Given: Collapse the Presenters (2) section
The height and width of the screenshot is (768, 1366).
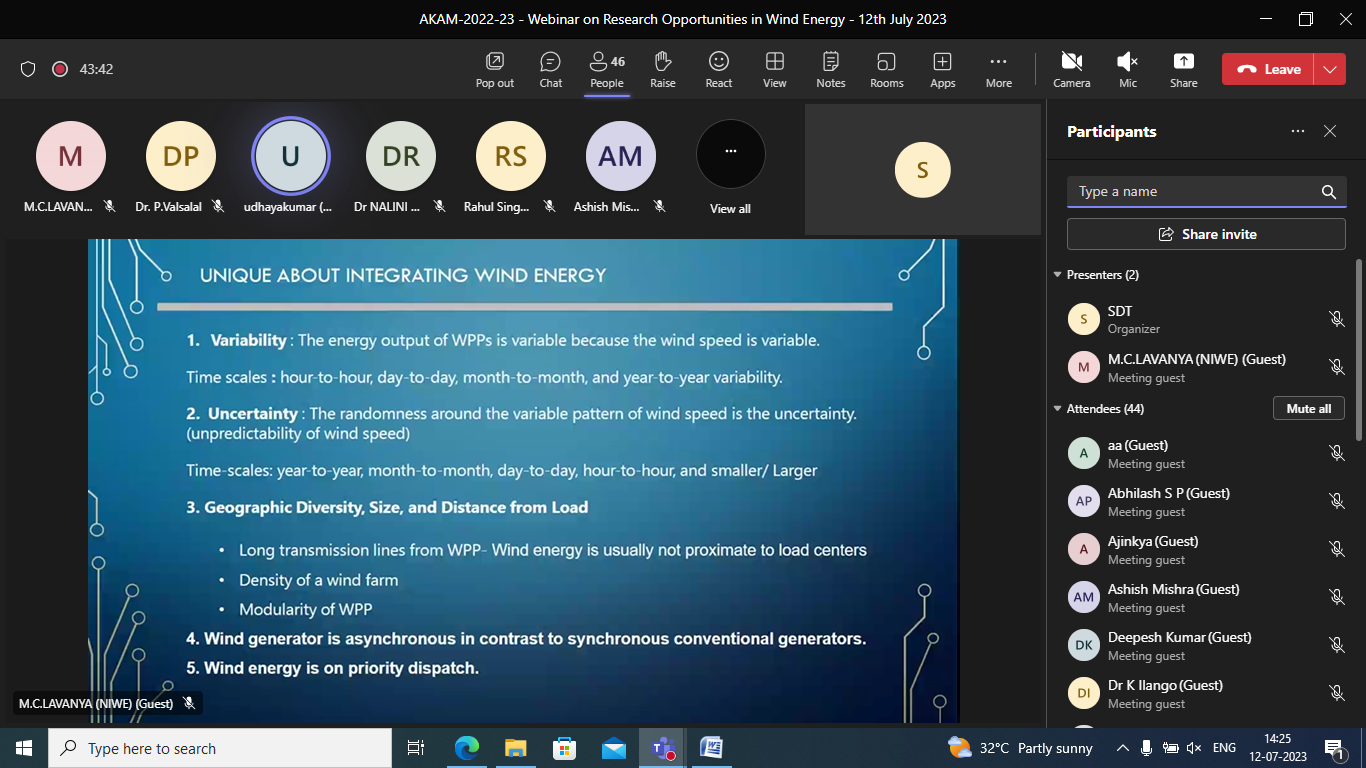Looking at the screenshot, I should (x=1058, y=275).
